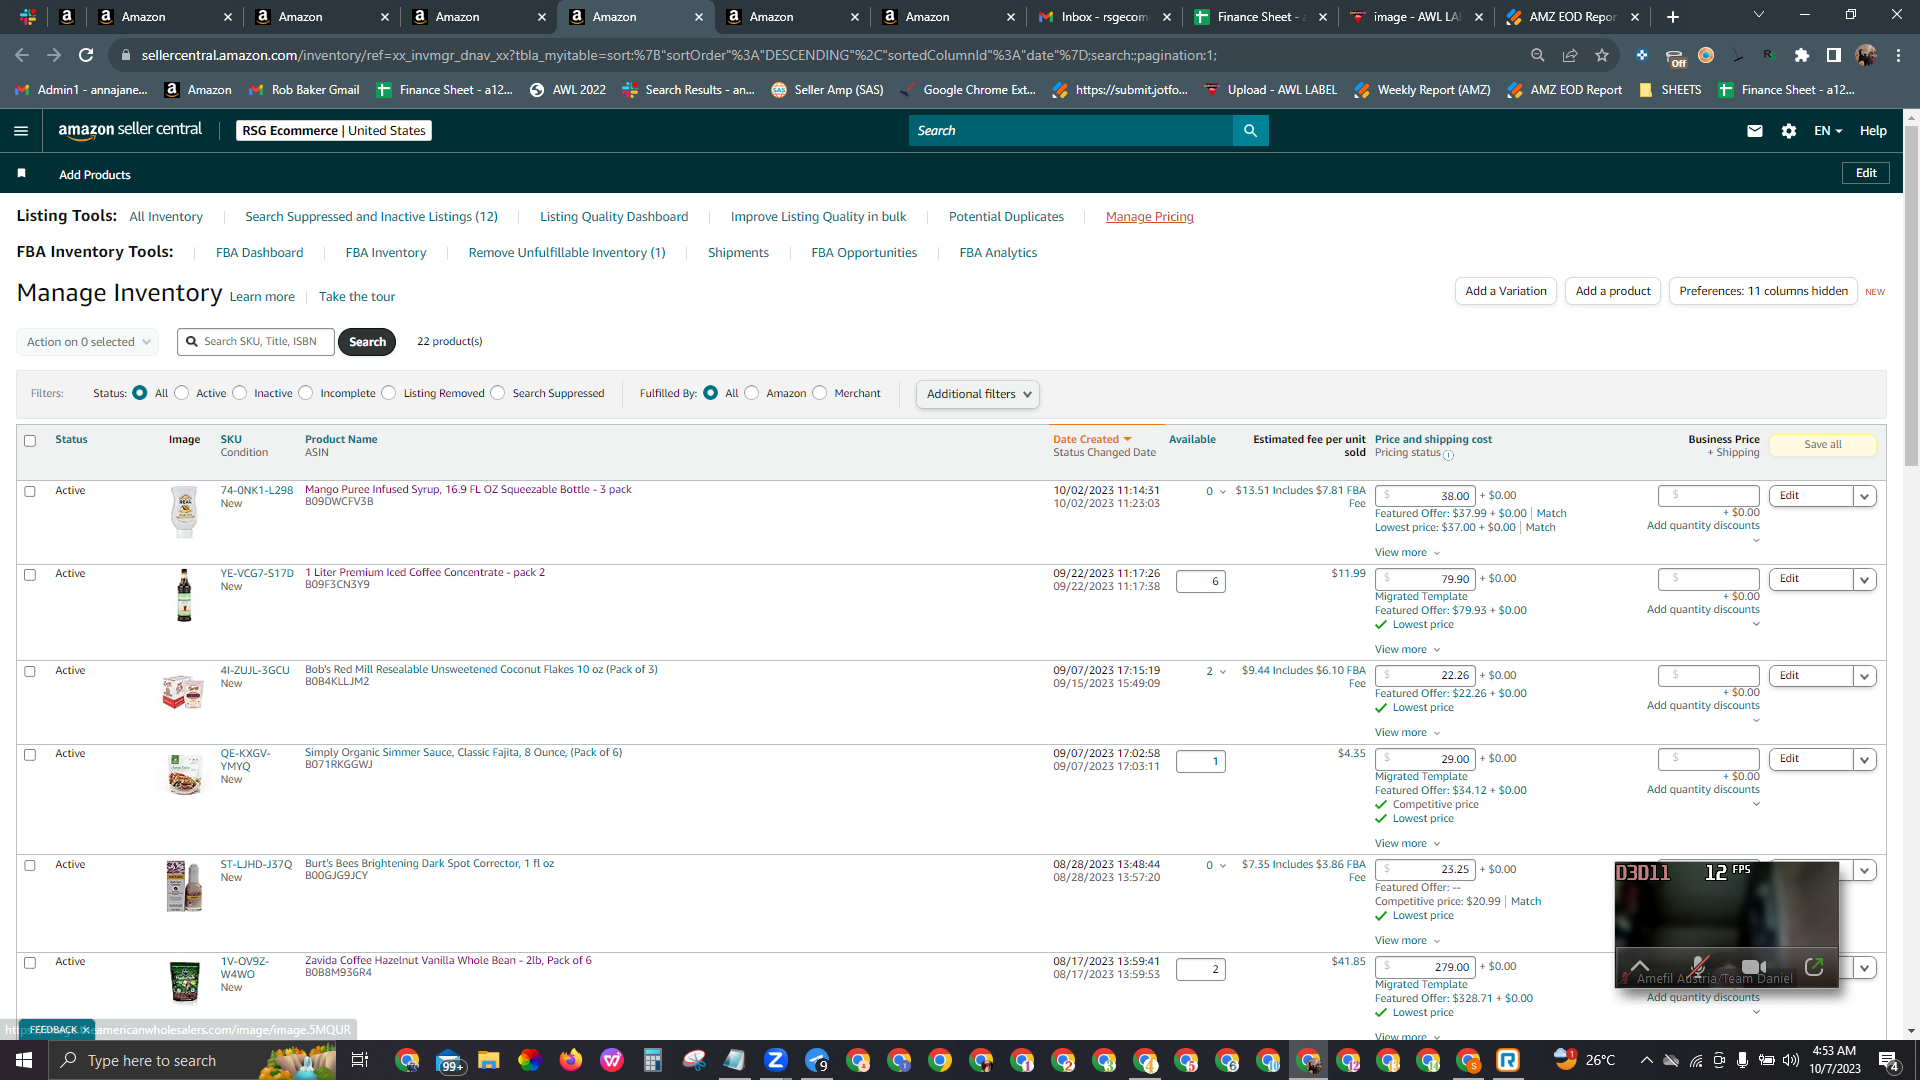Click the magnifier search button in header

tap(1250, 131)
